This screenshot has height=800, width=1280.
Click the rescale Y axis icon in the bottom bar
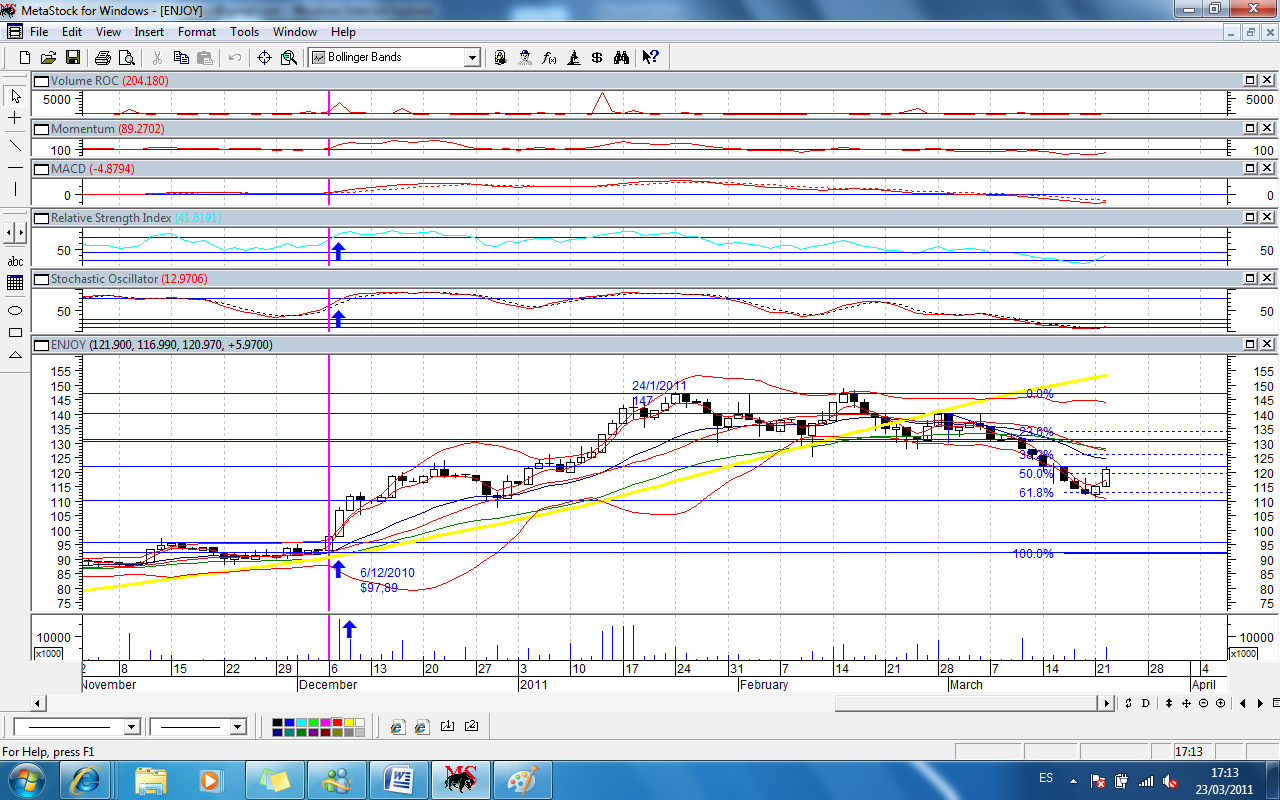[x=1128, y=703]
